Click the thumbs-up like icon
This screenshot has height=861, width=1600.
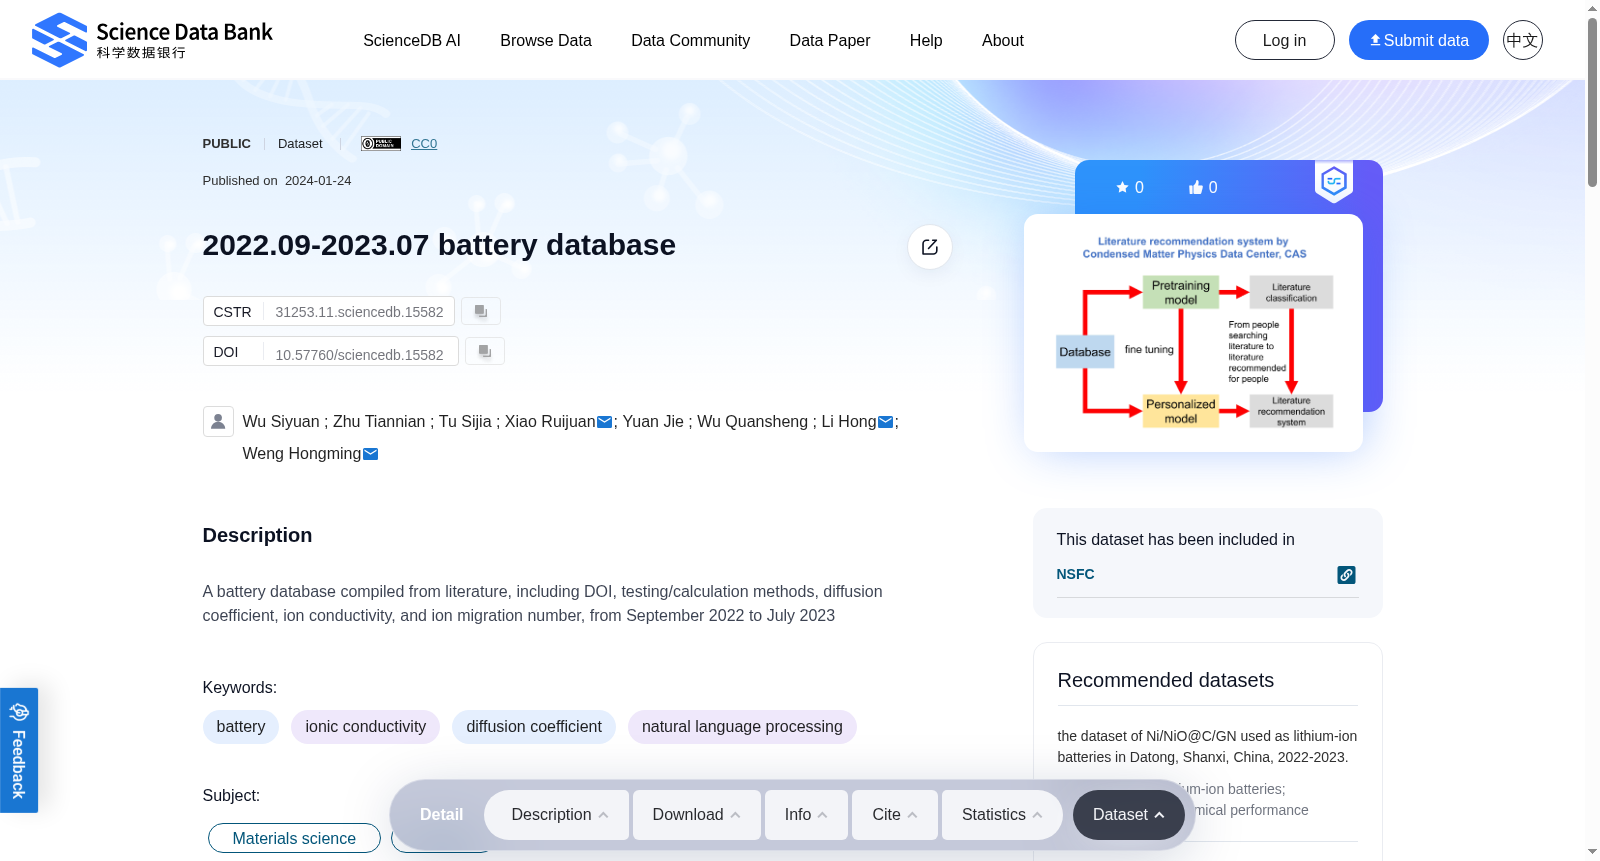click(x=1195, y=187)
